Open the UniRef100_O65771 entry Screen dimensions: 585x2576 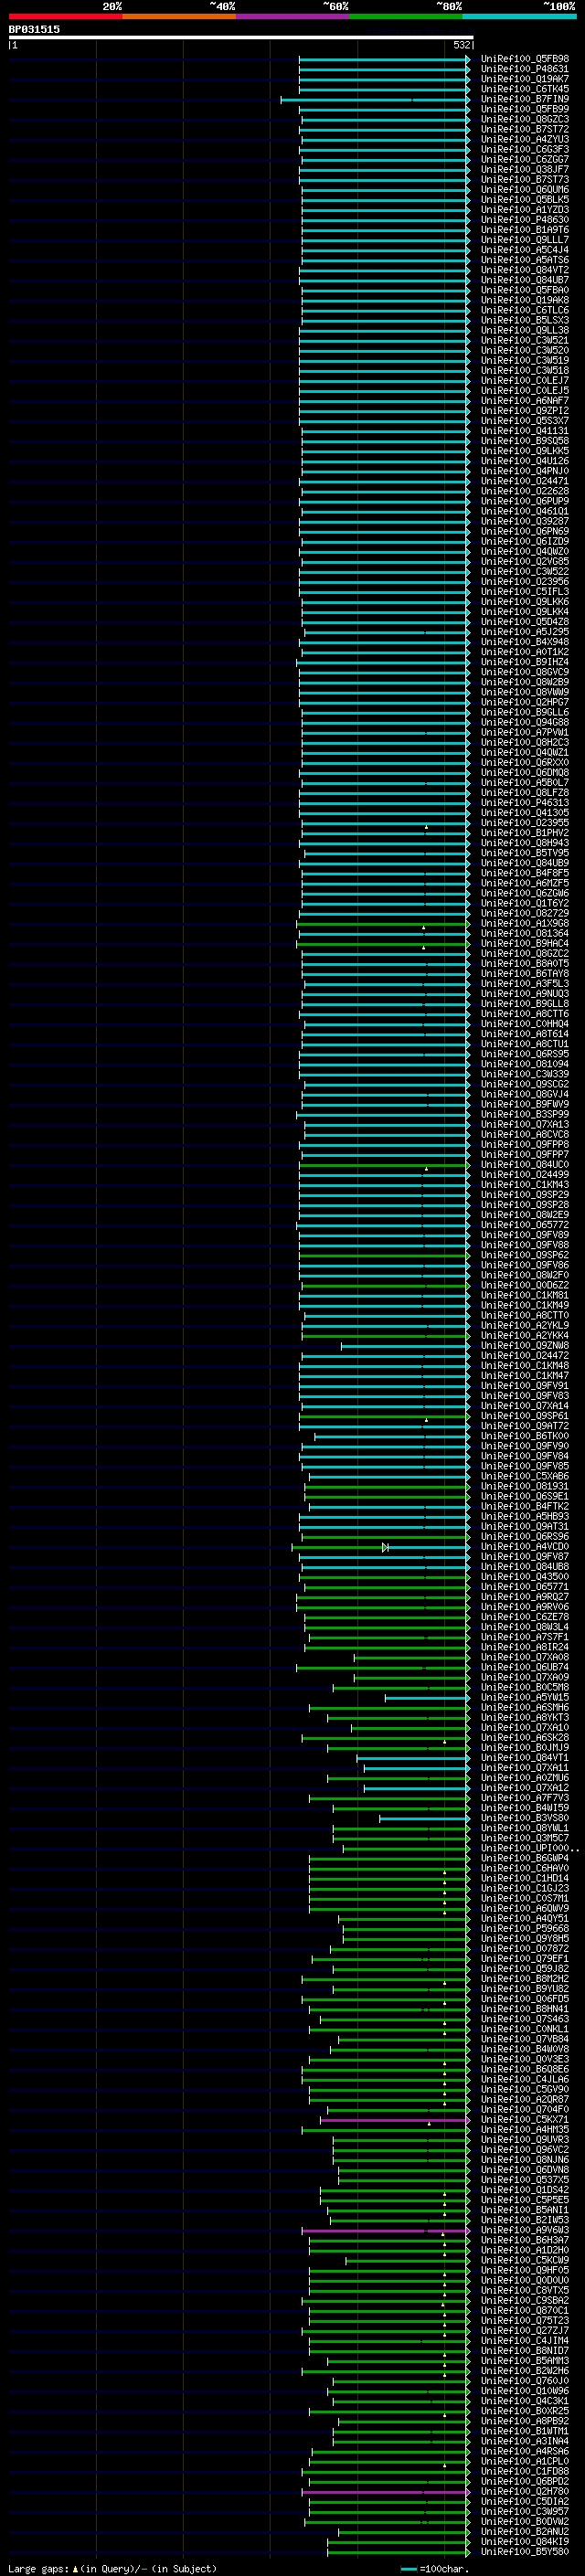(x=525, y=1587)
